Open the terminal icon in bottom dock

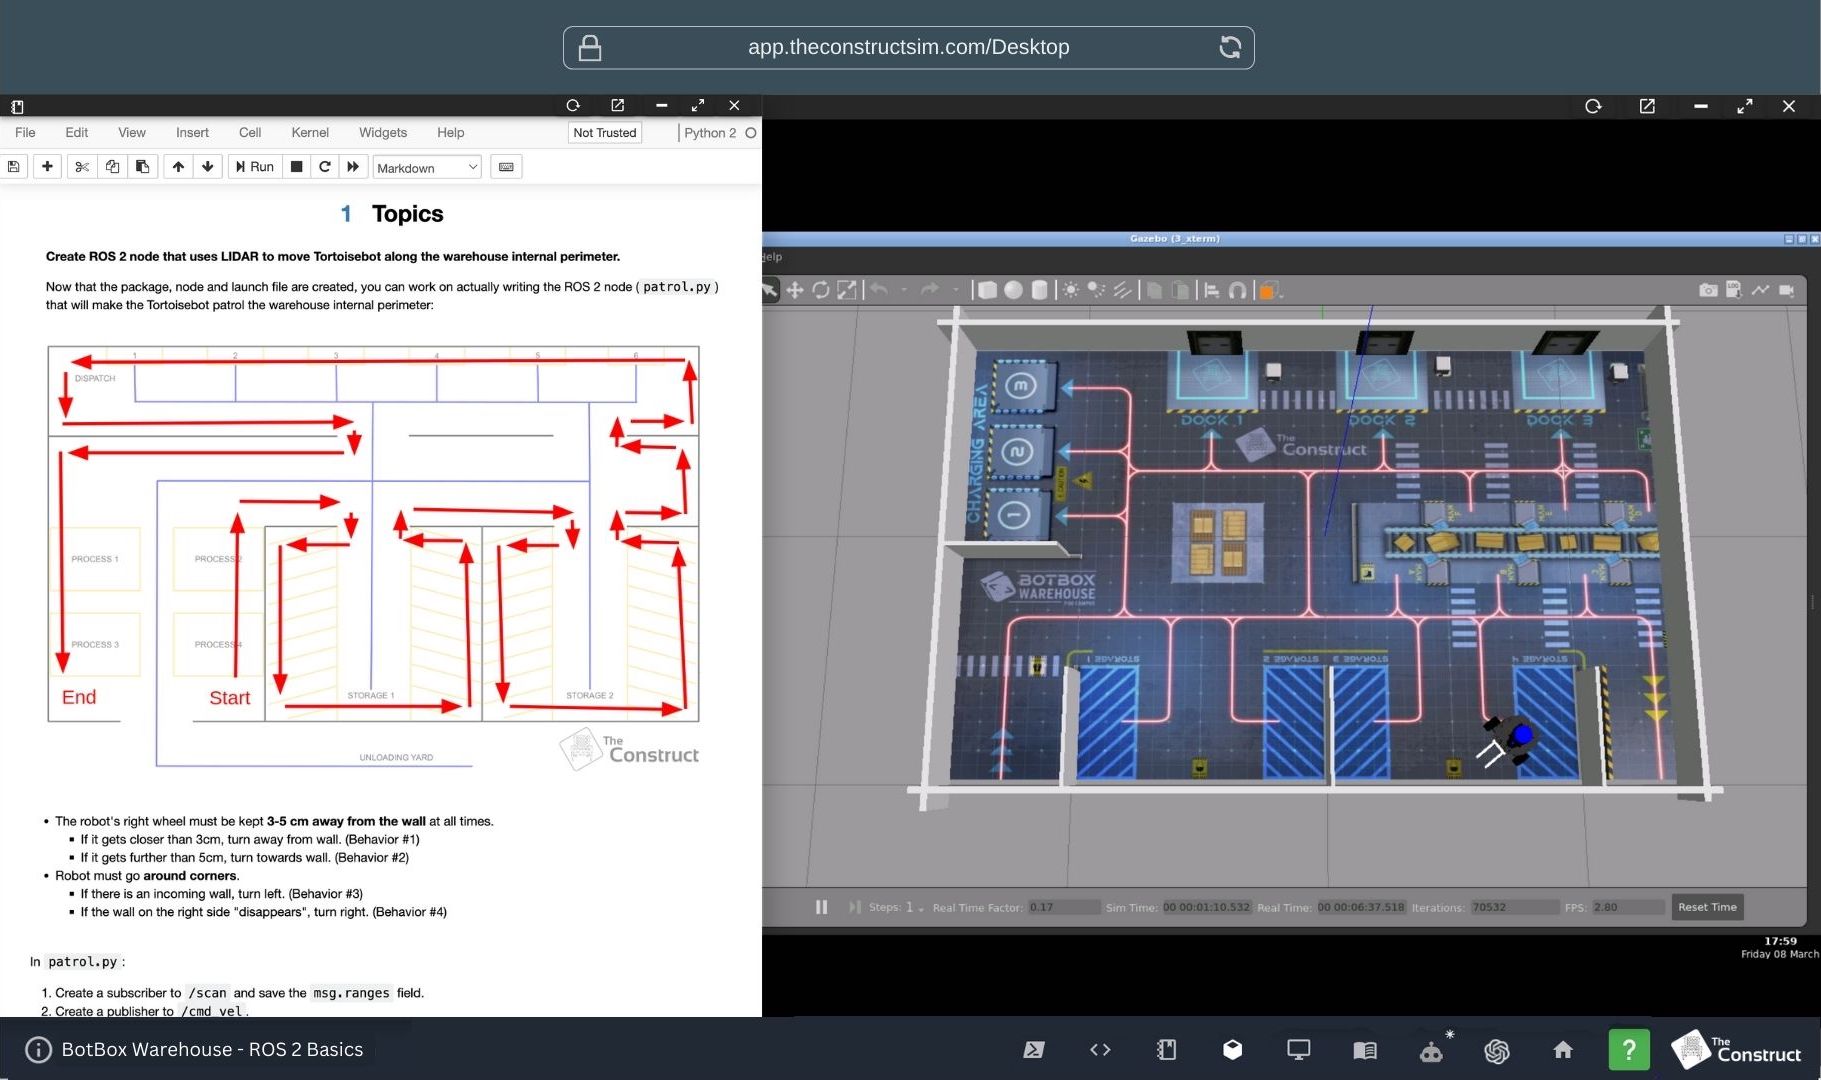click(x=1034, y=1050)
